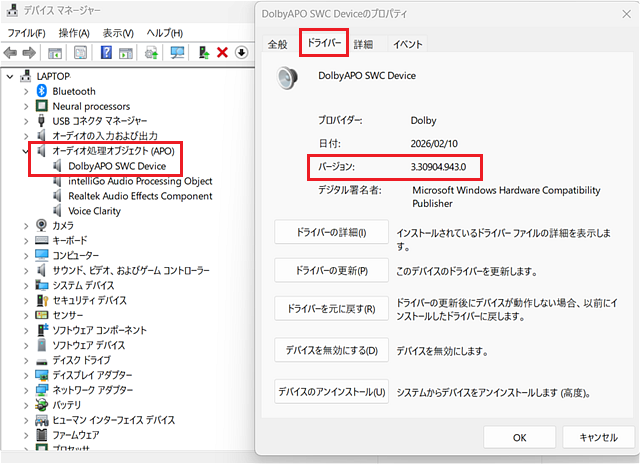Expand the サウンド、ビデオ、およびゲーム コントローラー category
Image resolution: width=640 pixels, height=464 pixels.
point(26,271)
